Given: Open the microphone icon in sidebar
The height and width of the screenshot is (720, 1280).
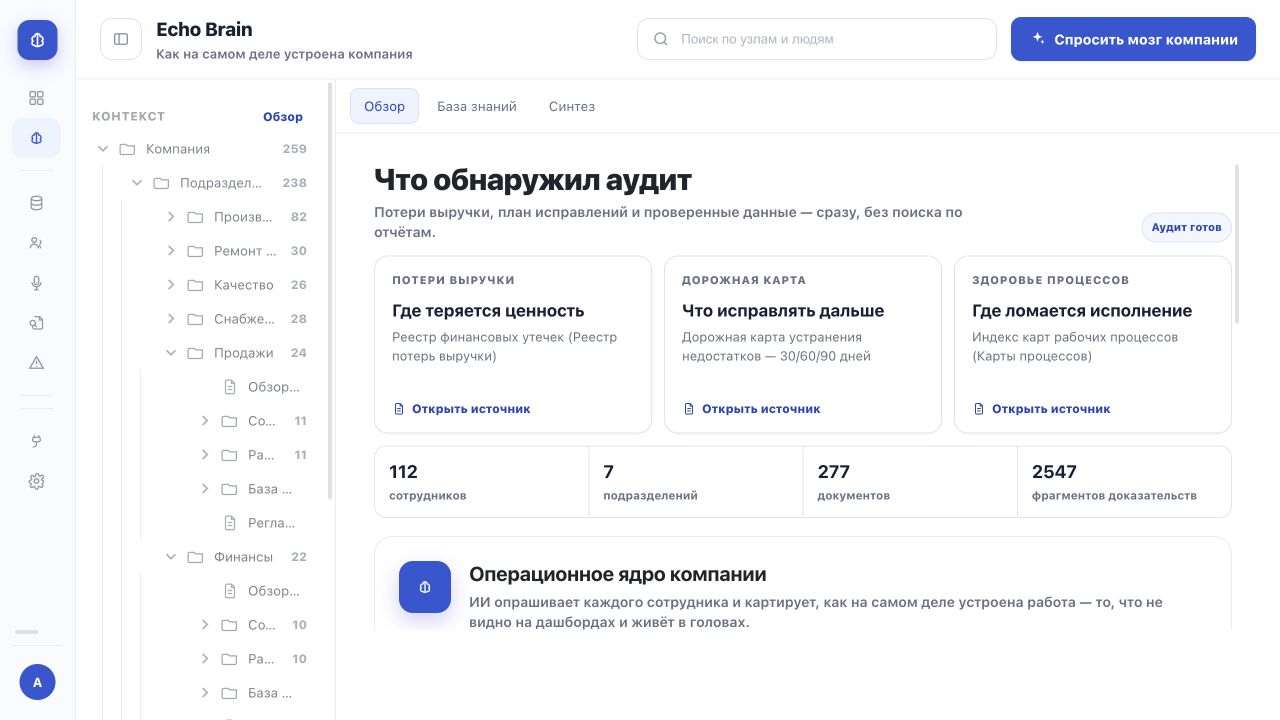Looking at the screenshot, I should pyautogui.click(x=37, y=283).
